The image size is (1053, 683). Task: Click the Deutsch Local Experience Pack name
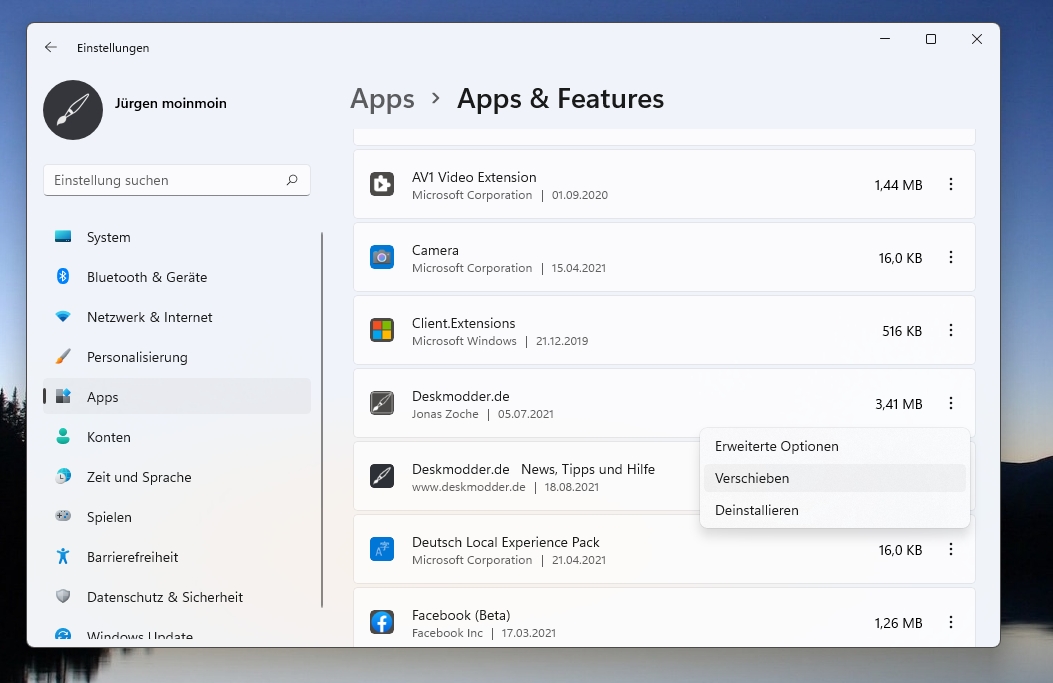(506, 543)
